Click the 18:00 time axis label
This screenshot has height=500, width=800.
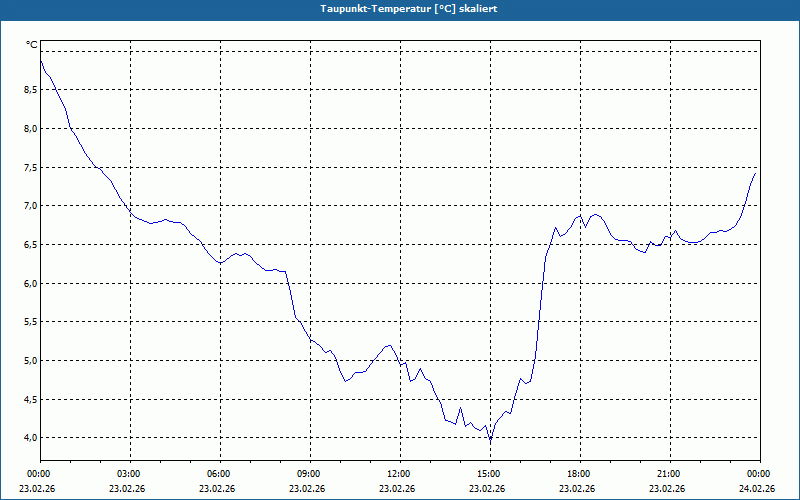580,474
